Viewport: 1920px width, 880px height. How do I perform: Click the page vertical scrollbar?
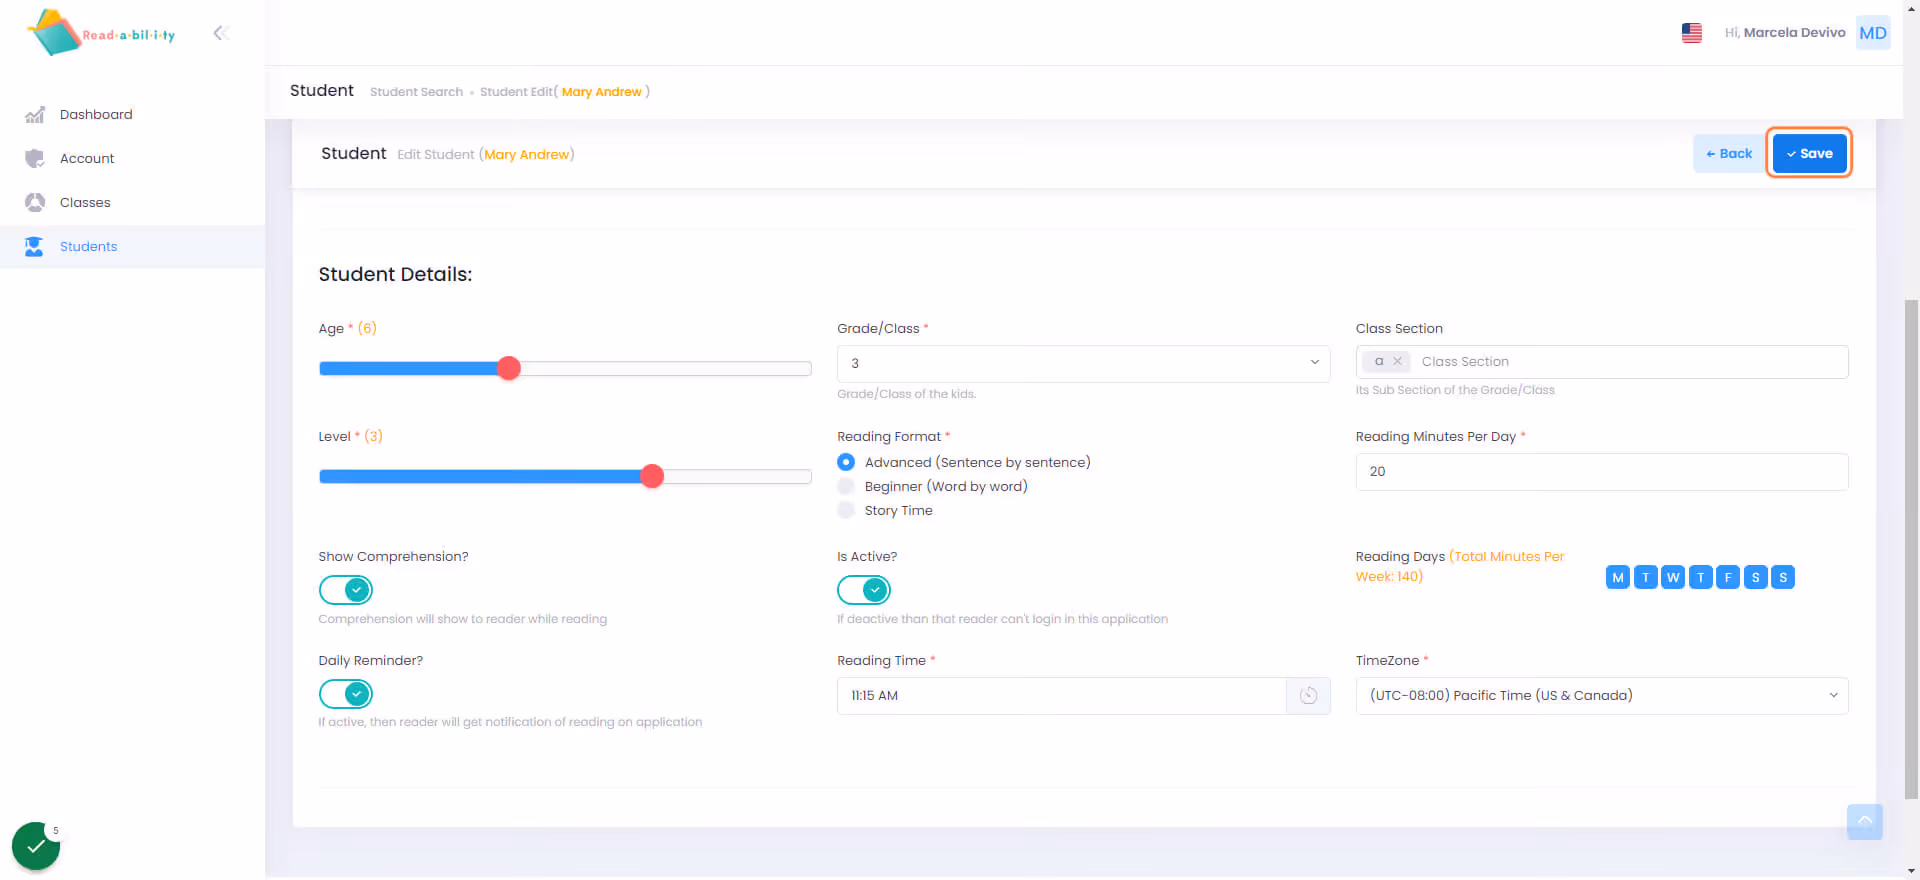coord(1911,550)
